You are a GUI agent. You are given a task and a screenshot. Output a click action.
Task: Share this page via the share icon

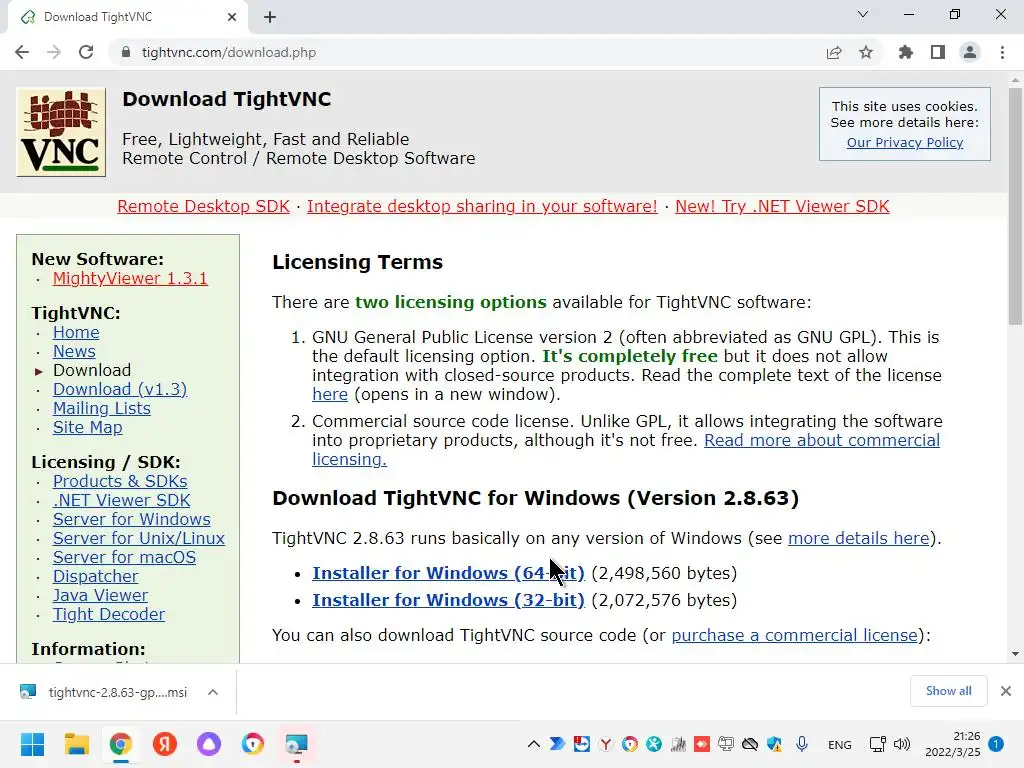(x=834, y=52)
